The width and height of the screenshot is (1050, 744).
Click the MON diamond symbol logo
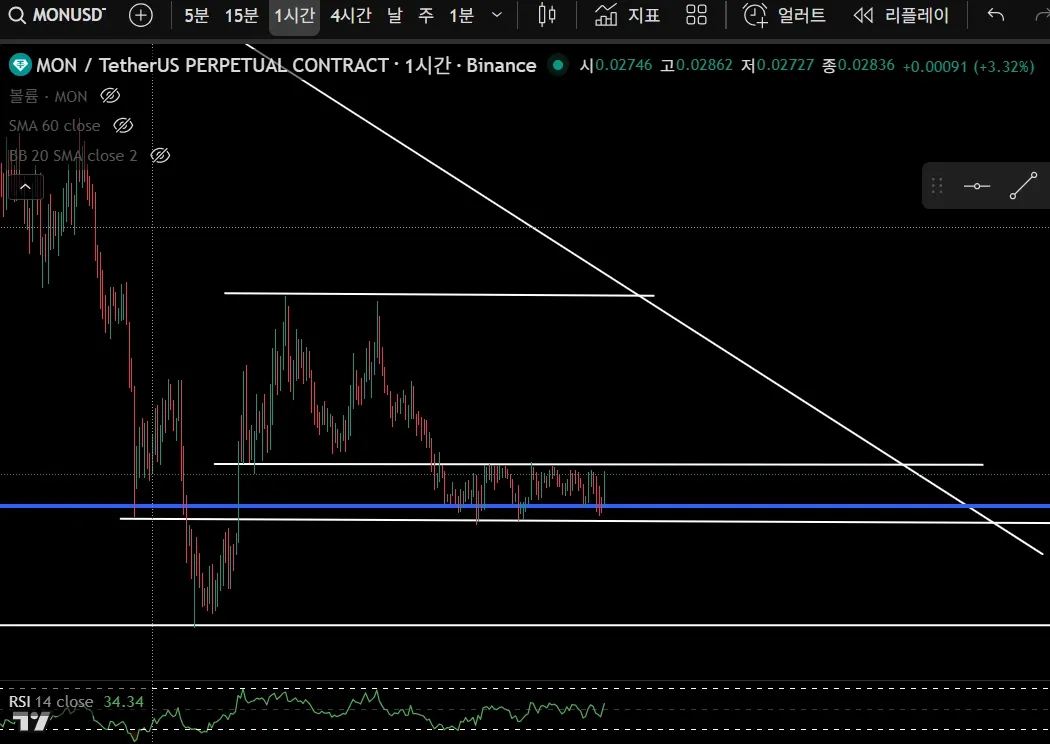pos(20,65)
